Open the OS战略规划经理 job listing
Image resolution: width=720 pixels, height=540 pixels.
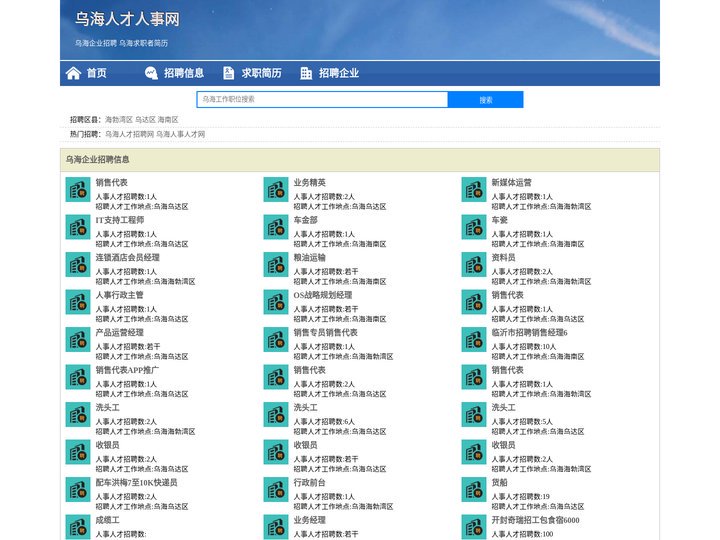click(323, 295)
